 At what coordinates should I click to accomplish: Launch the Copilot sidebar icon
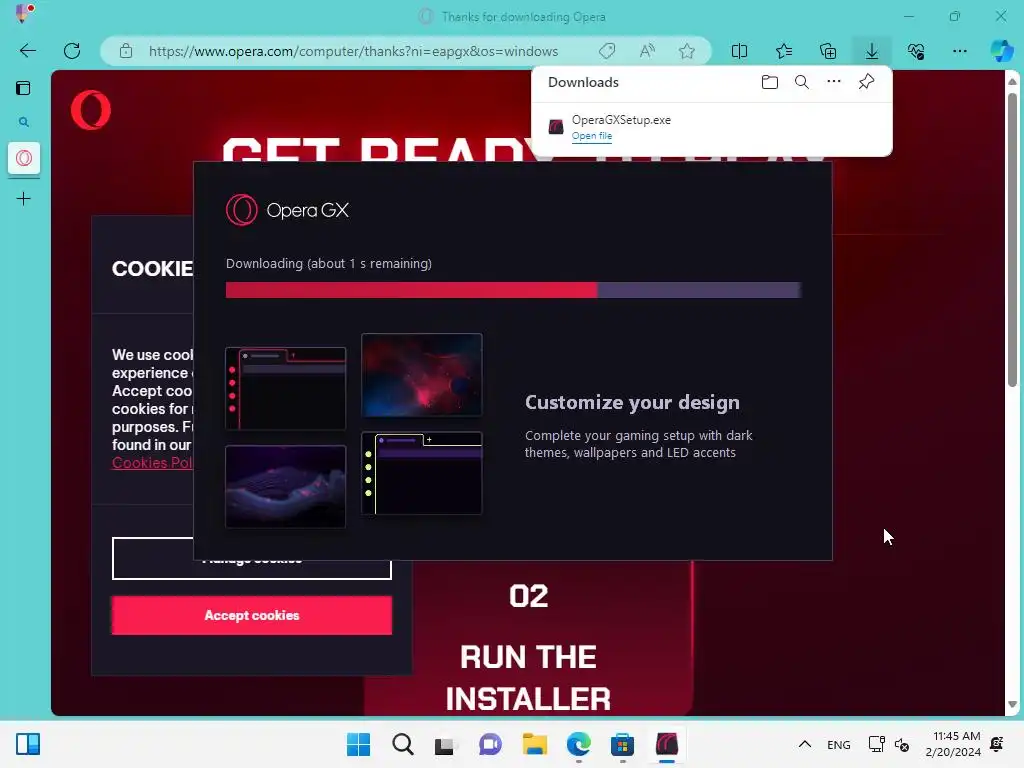click(1001, 51)
